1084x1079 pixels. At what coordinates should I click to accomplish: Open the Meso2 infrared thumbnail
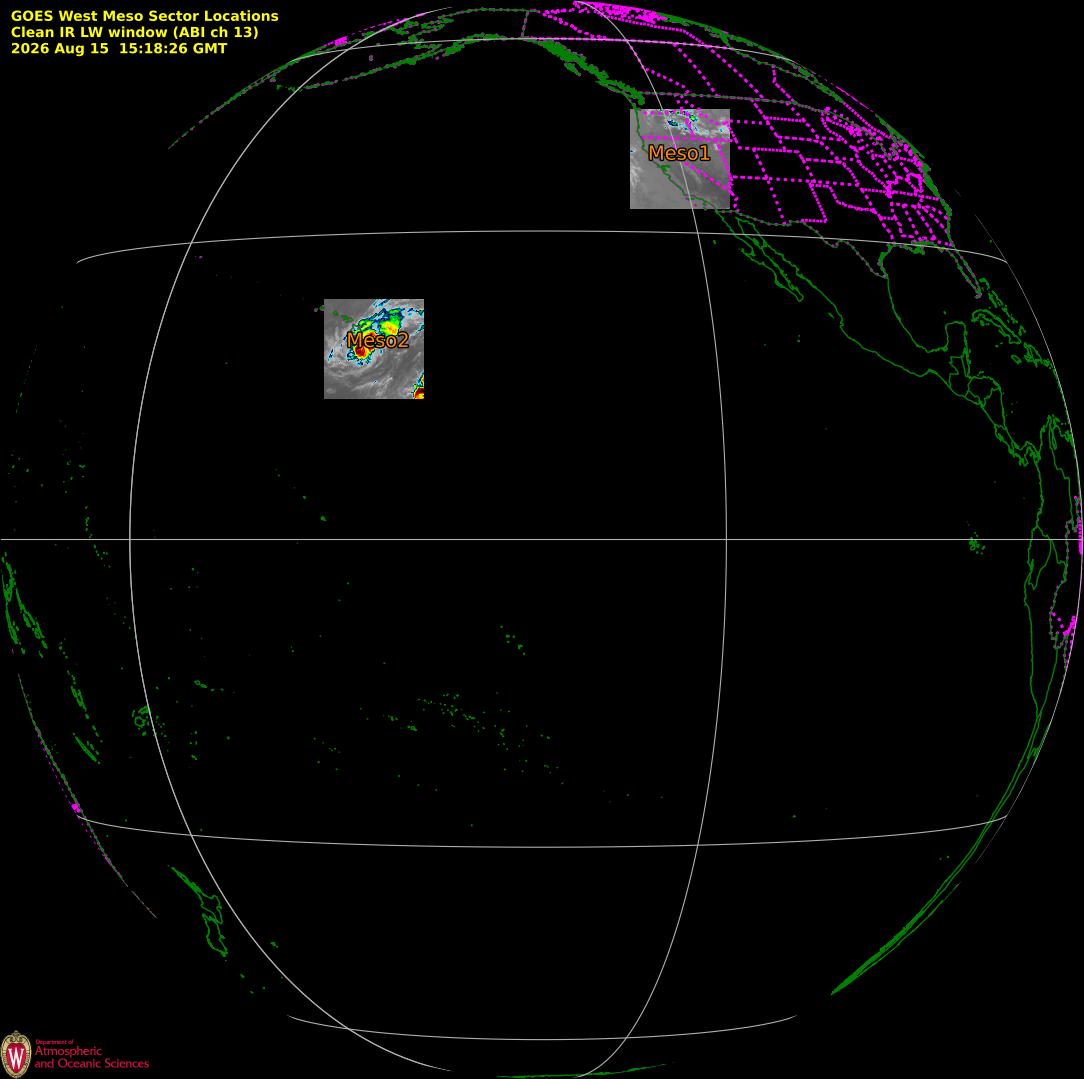[x=374, y=348]
